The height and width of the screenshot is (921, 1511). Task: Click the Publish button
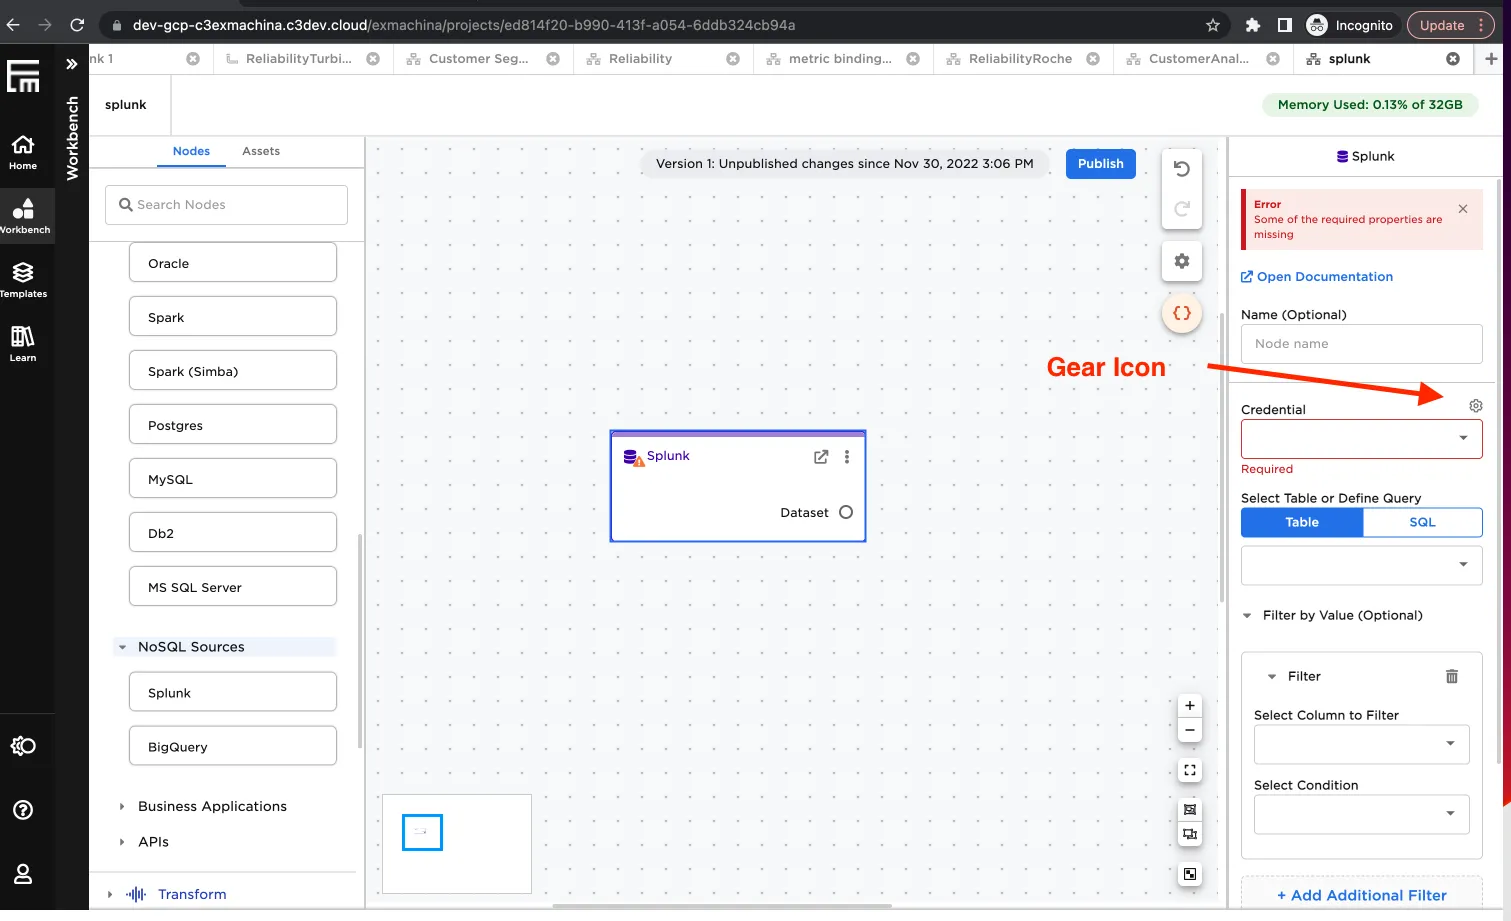pos(1100,164)
